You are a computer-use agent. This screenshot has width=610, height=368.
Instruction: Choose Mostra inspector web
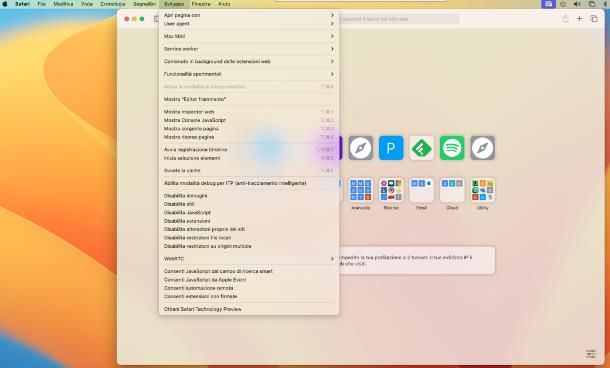click(249, 112)
